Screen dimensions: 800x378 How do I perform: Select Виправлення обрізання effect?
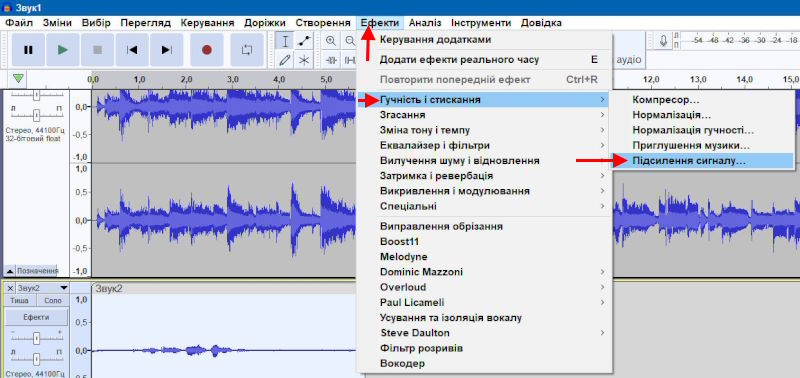click(484, 226)
